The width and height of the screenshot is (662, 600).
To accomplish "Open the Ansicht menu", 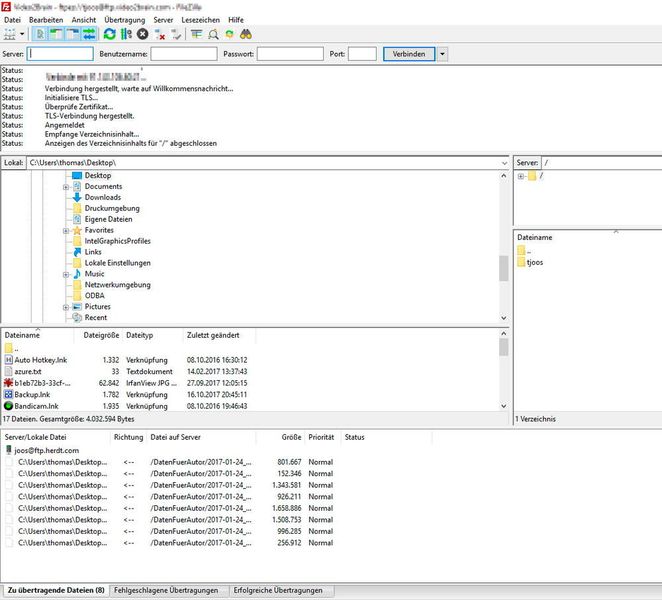I will click(x=84, y=20).
